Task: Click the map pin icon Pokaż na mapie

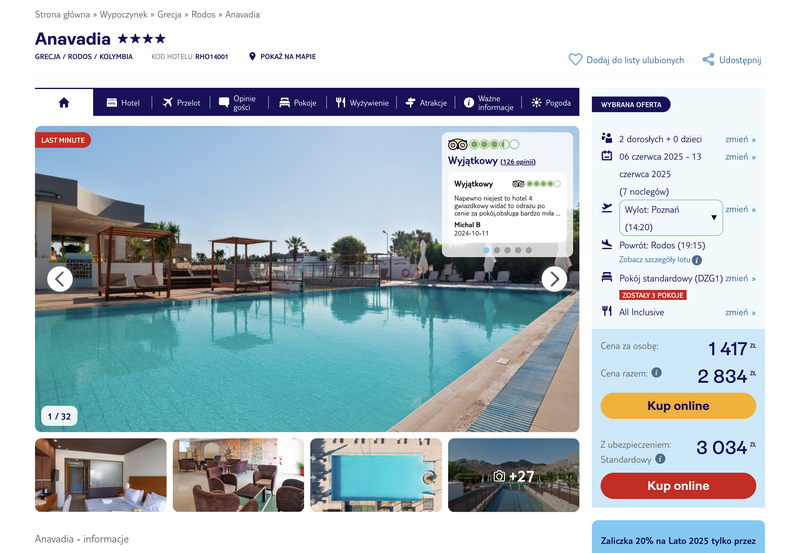Action: click(252, 56)
